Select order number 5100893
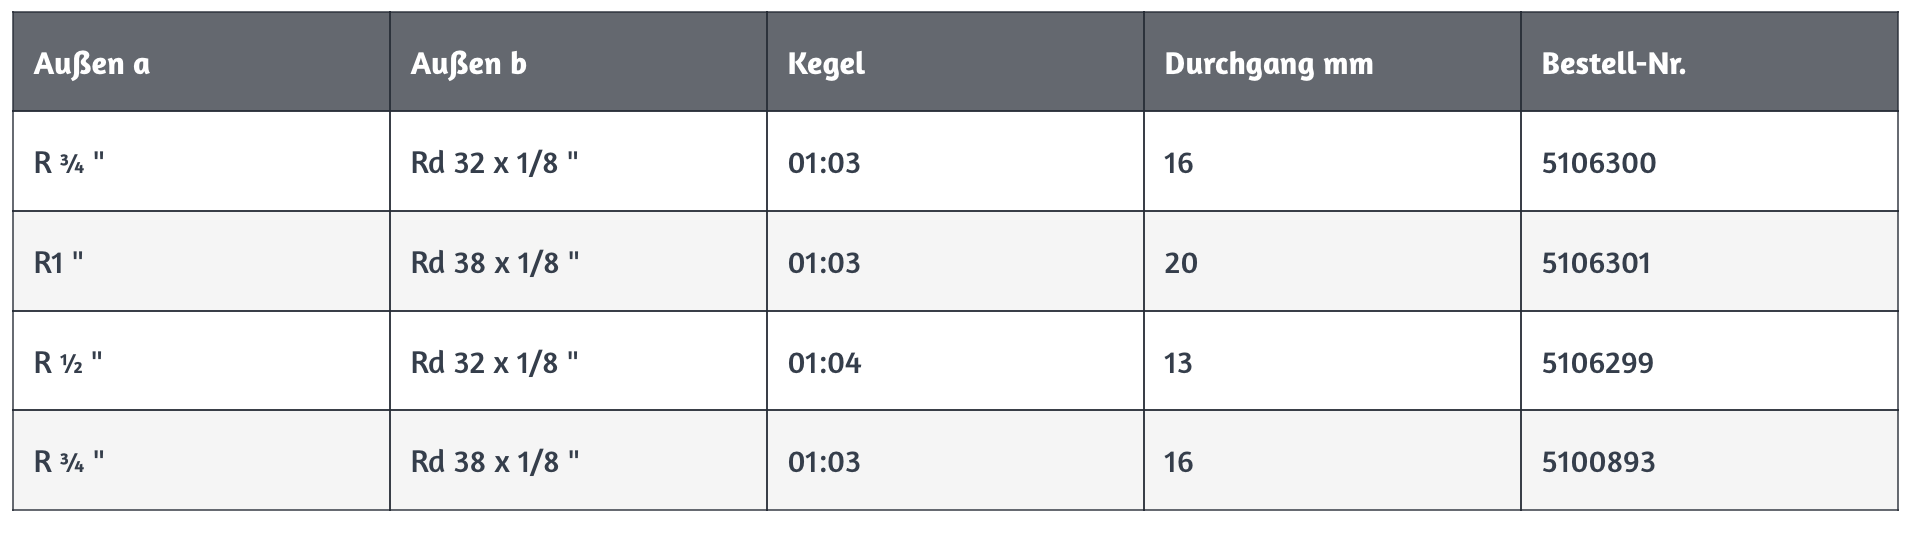Image resolution: width=1916 pixels, height=534 pixels. (x=1598, y=462)
